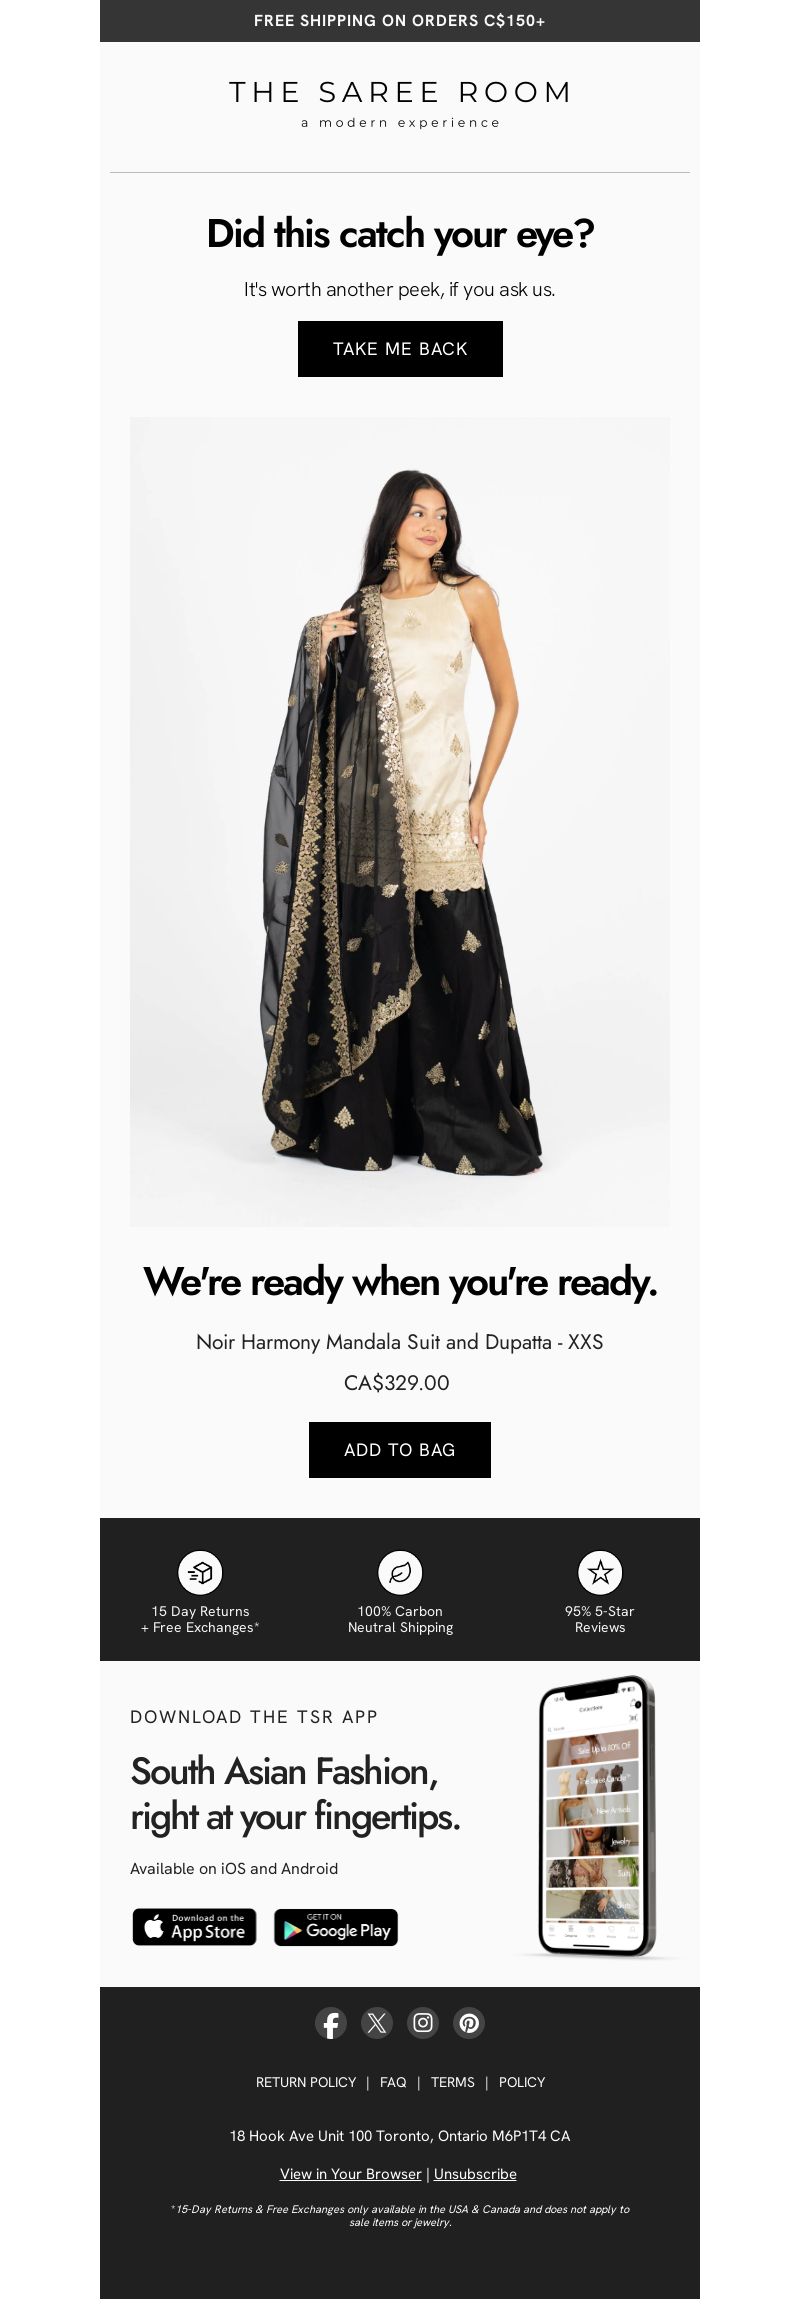Click the TAKE ME BACK button
Screen dimensions: 800x2318
pos(400,349)
